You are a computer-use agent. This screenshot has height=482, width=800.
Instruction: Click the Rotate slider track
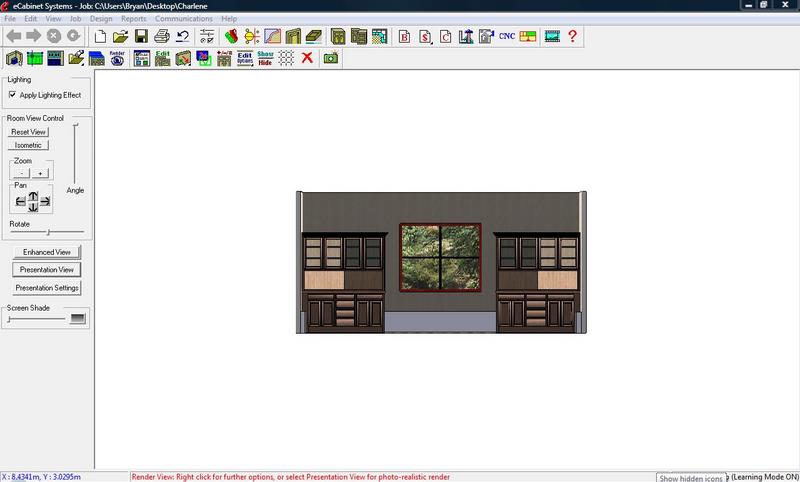click(47, 232)
